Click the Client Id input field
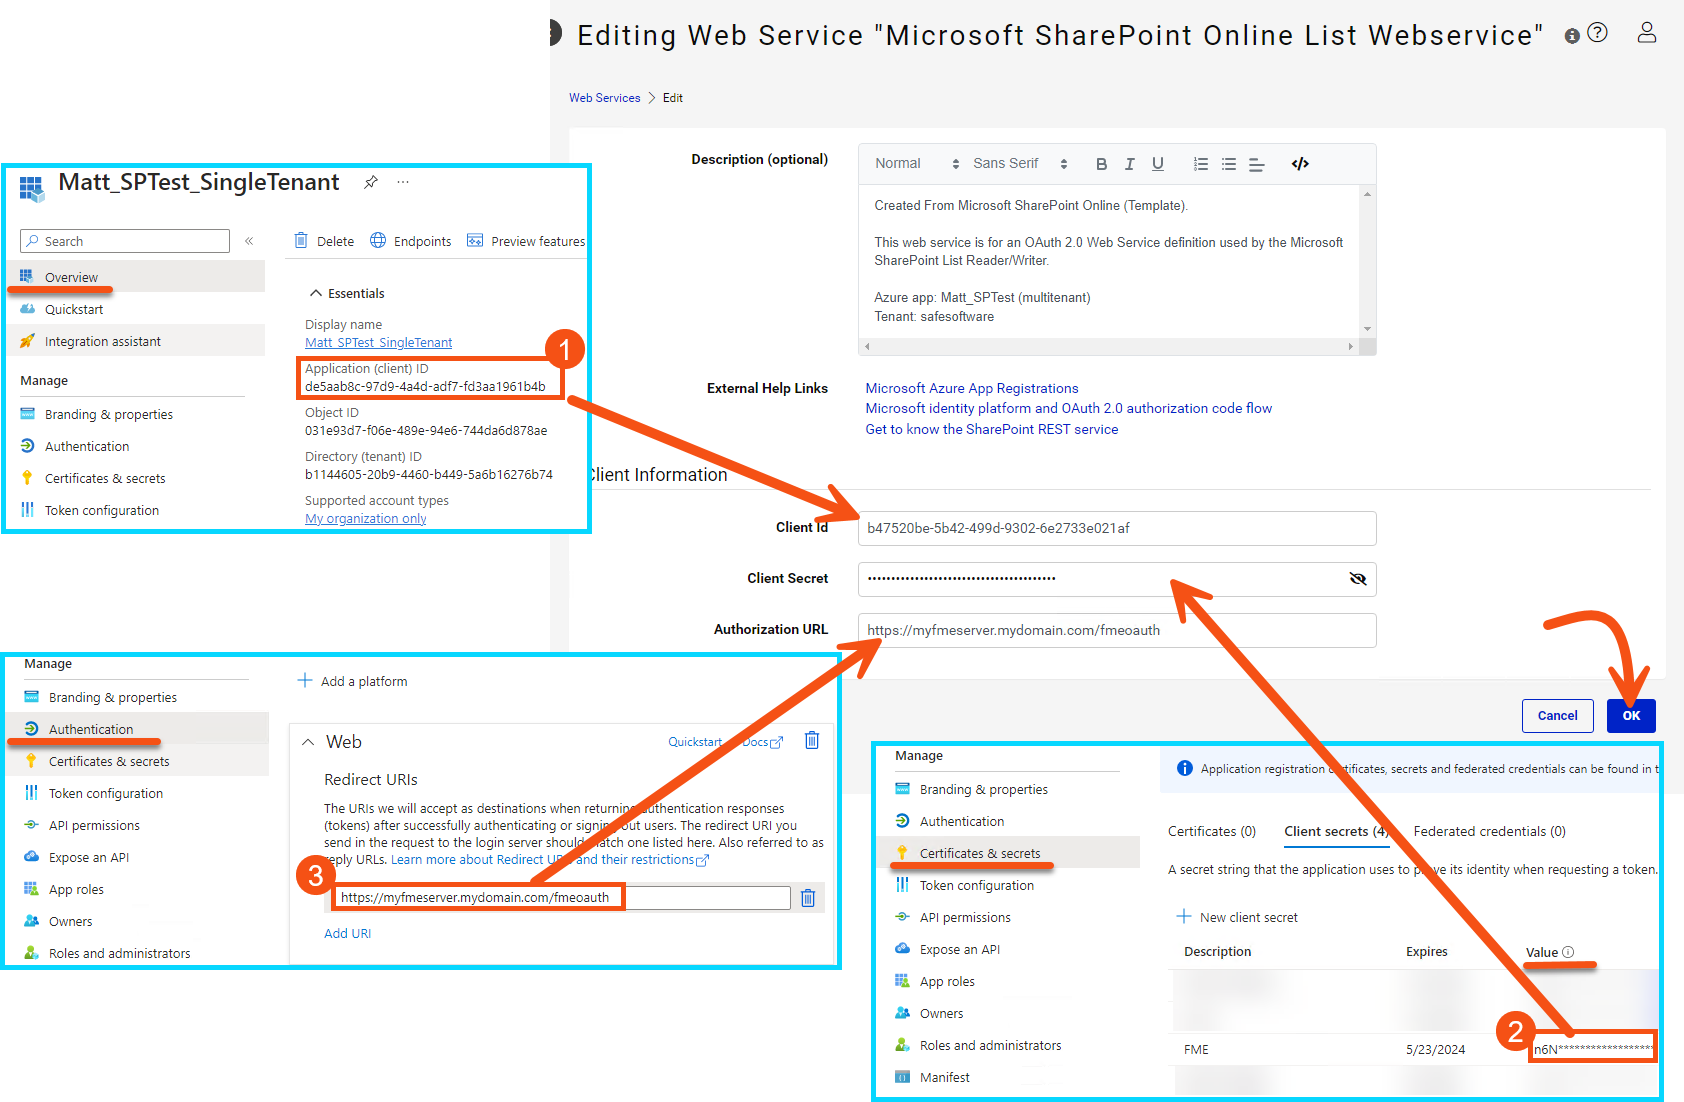 (x=1116, y=528)
